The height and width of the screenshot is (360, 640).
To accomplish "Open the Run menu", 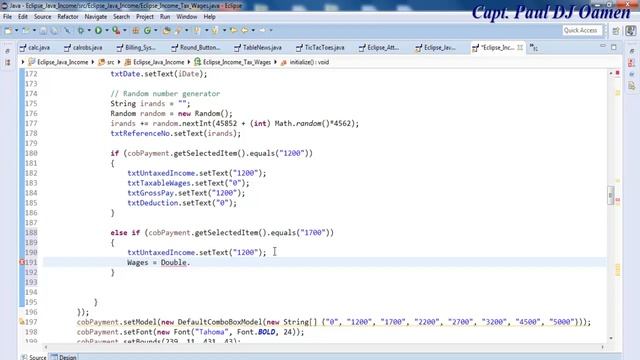I will click(165, 17).
